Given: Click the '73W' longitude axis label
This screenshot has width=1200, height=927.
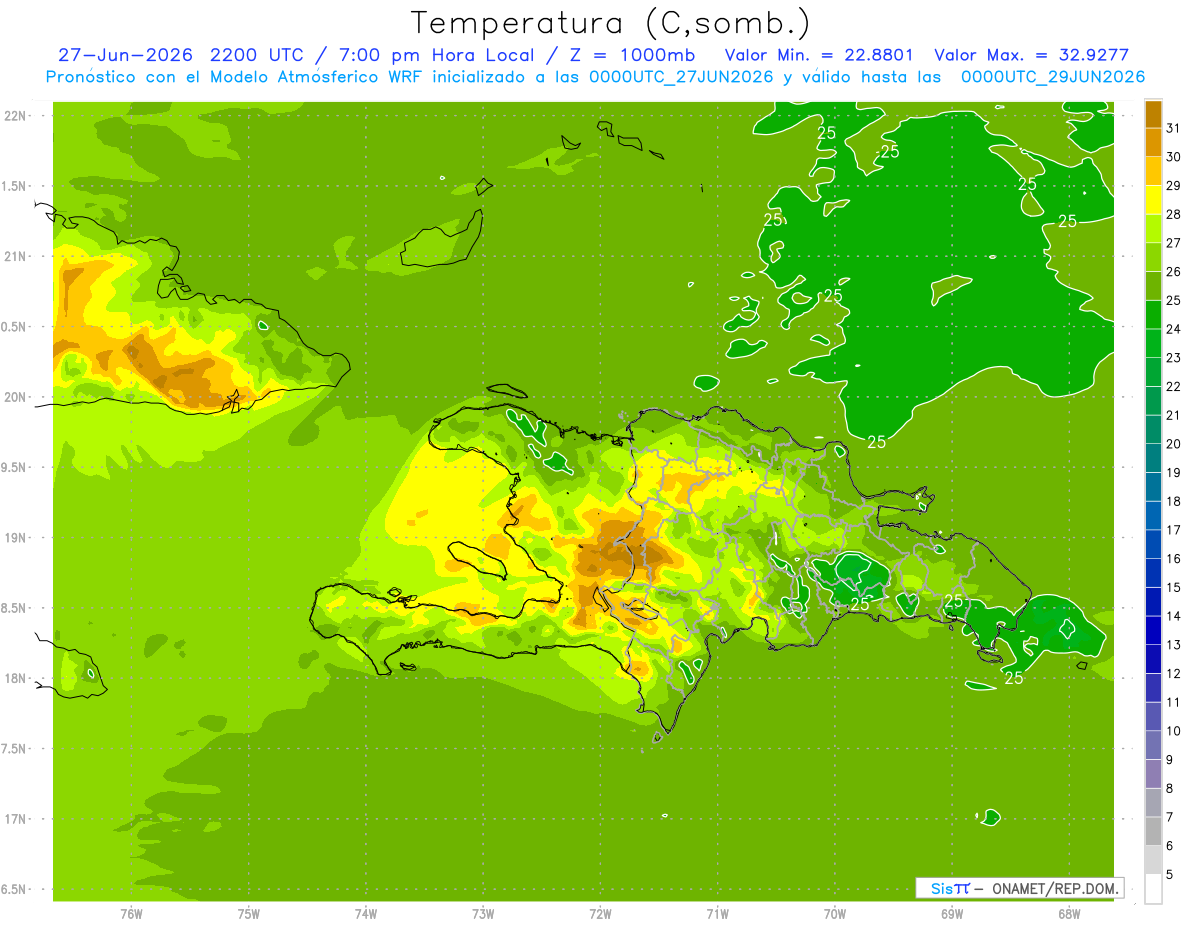Looking at the screenshot, I should 483,913.
